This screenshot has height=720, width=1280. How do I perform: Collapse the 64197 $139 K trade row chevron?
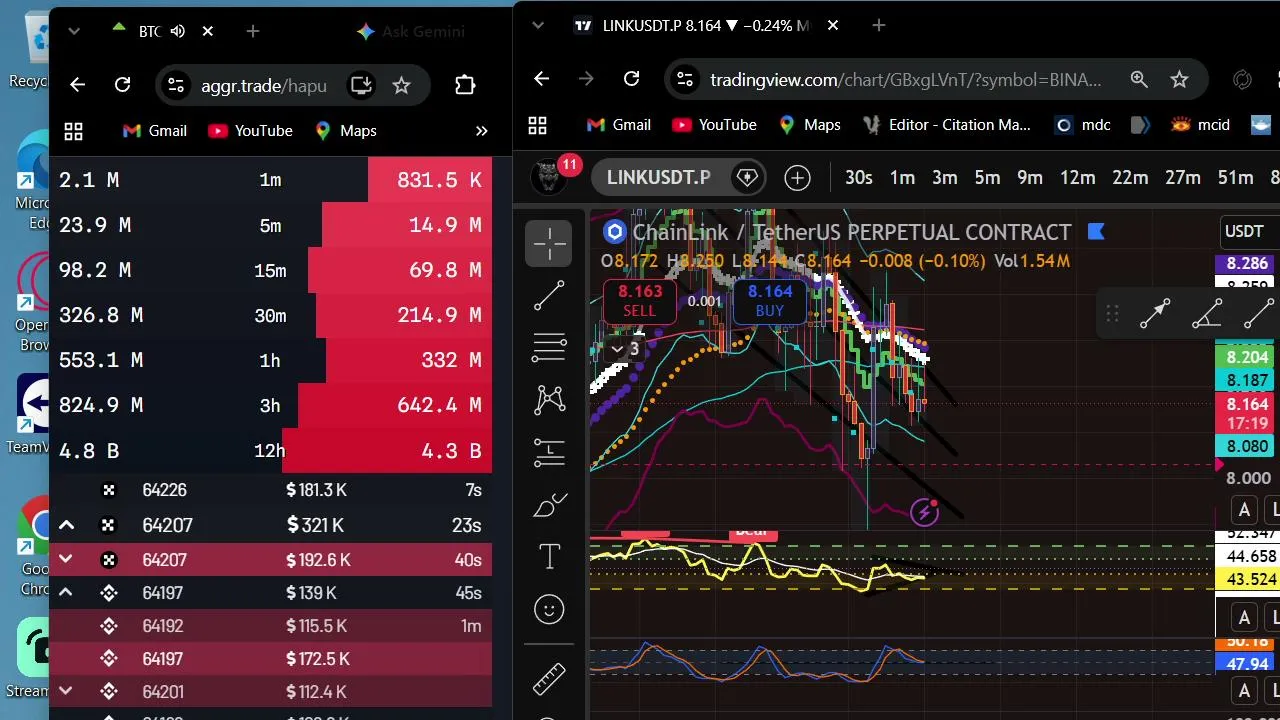(x=66, y=593)
